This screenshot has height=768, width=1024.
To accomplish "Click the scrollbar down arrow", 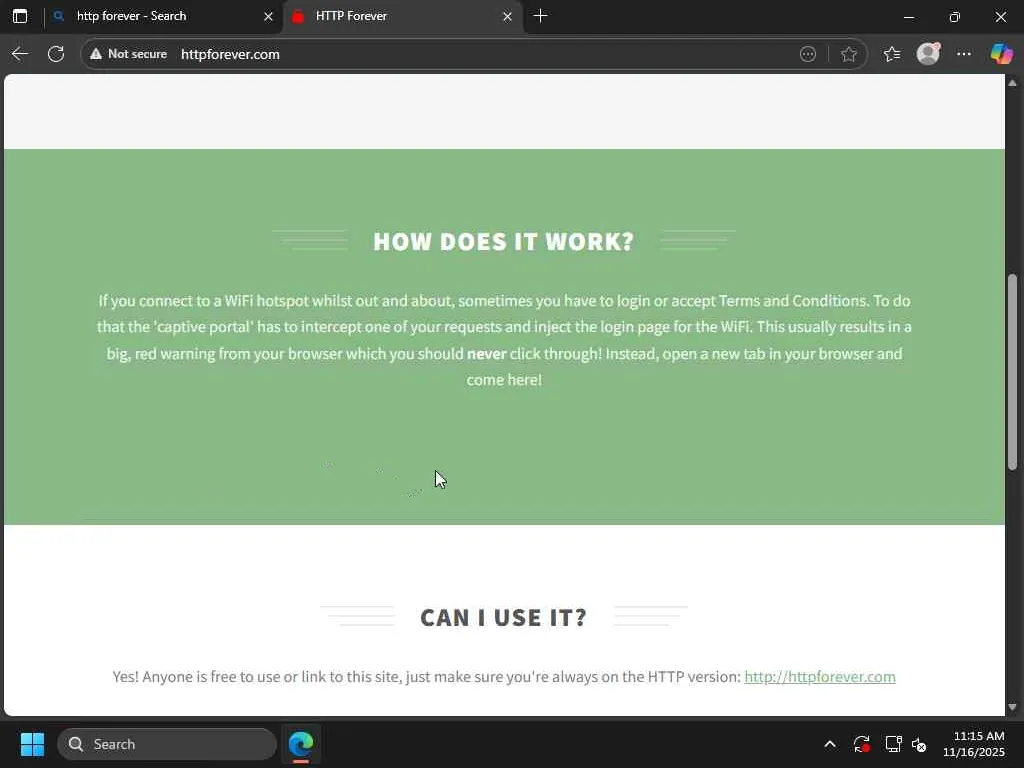I will coord(1012,707).
